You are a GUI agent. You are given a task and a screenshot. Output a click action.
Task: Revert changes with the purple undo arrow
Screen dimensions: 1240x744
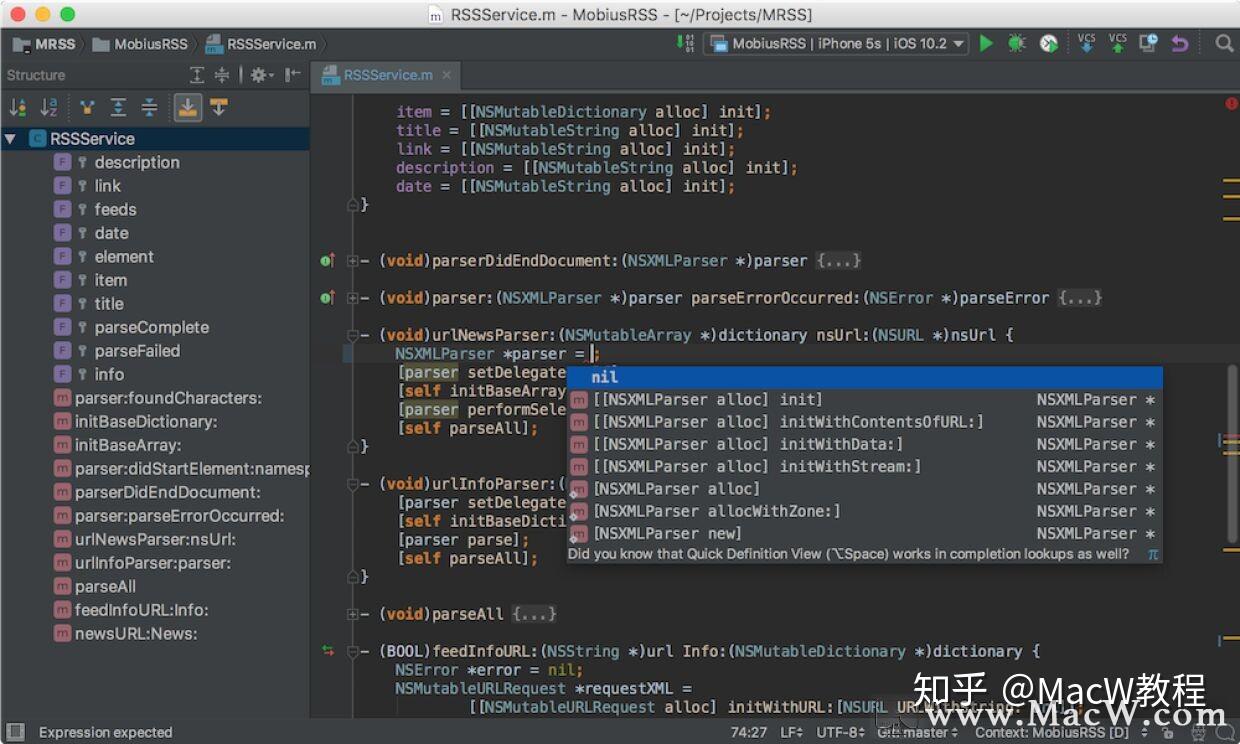(1180, 43)
